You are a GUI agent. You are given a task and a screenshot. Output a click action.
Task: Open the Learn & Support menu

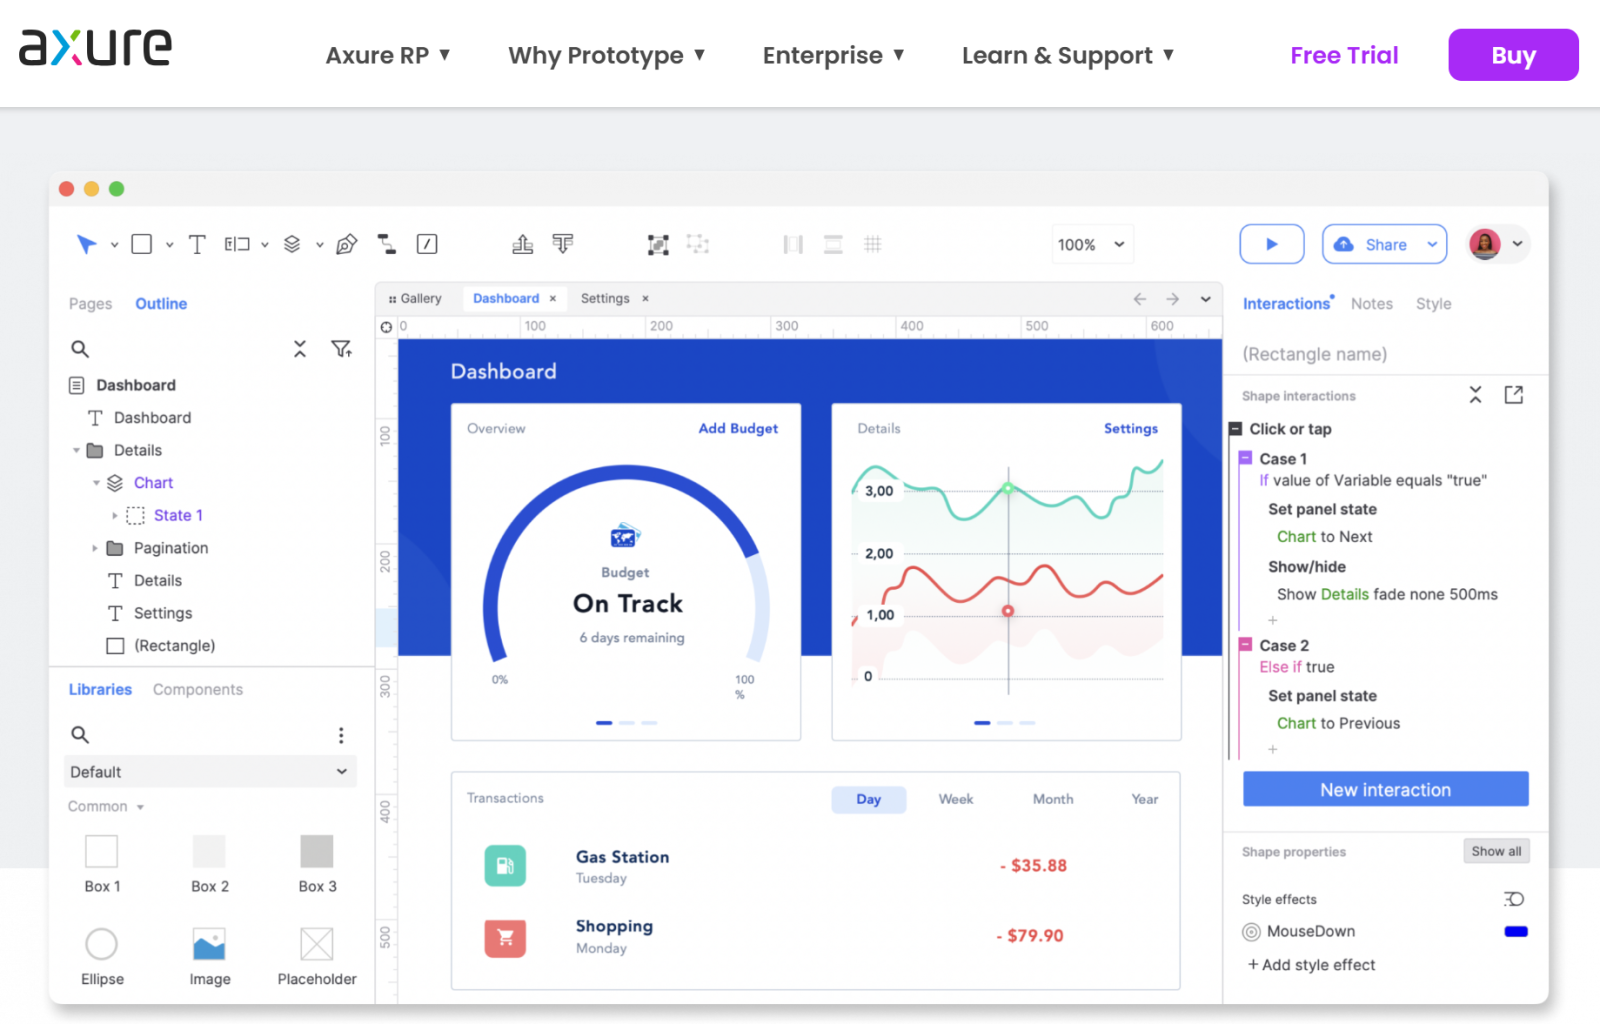coord(1068,55)
